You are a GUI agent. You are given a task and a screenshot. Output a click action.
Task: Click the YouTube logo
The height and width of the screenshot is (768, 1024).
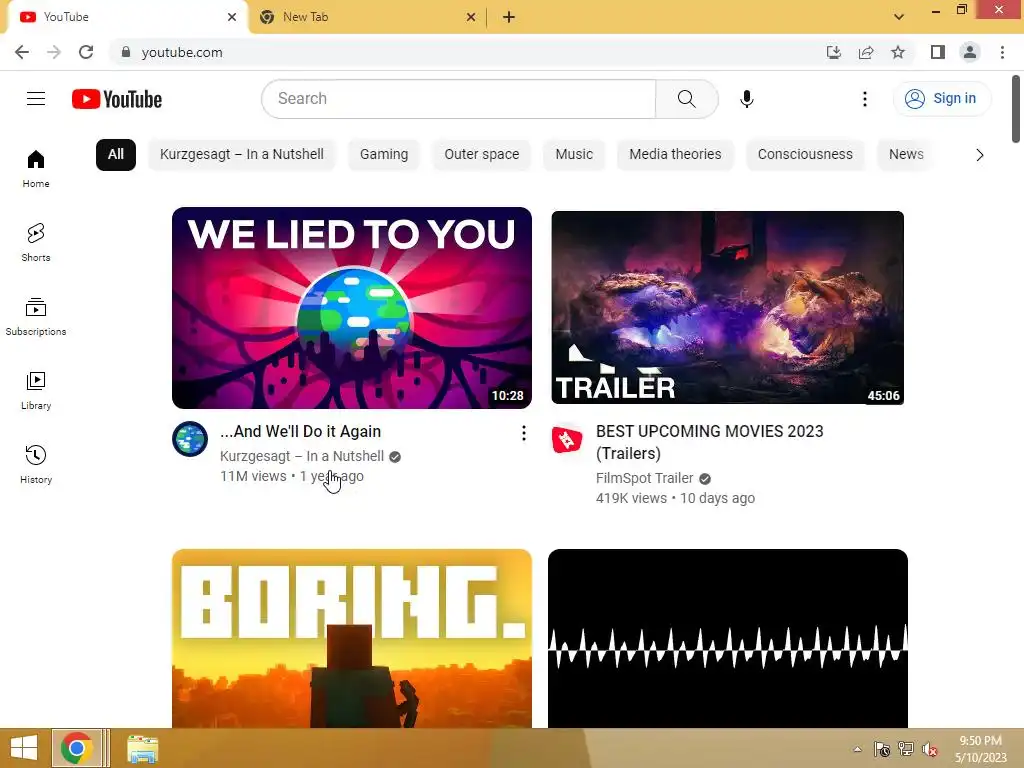pyautogui.click(x=117, y=99)
